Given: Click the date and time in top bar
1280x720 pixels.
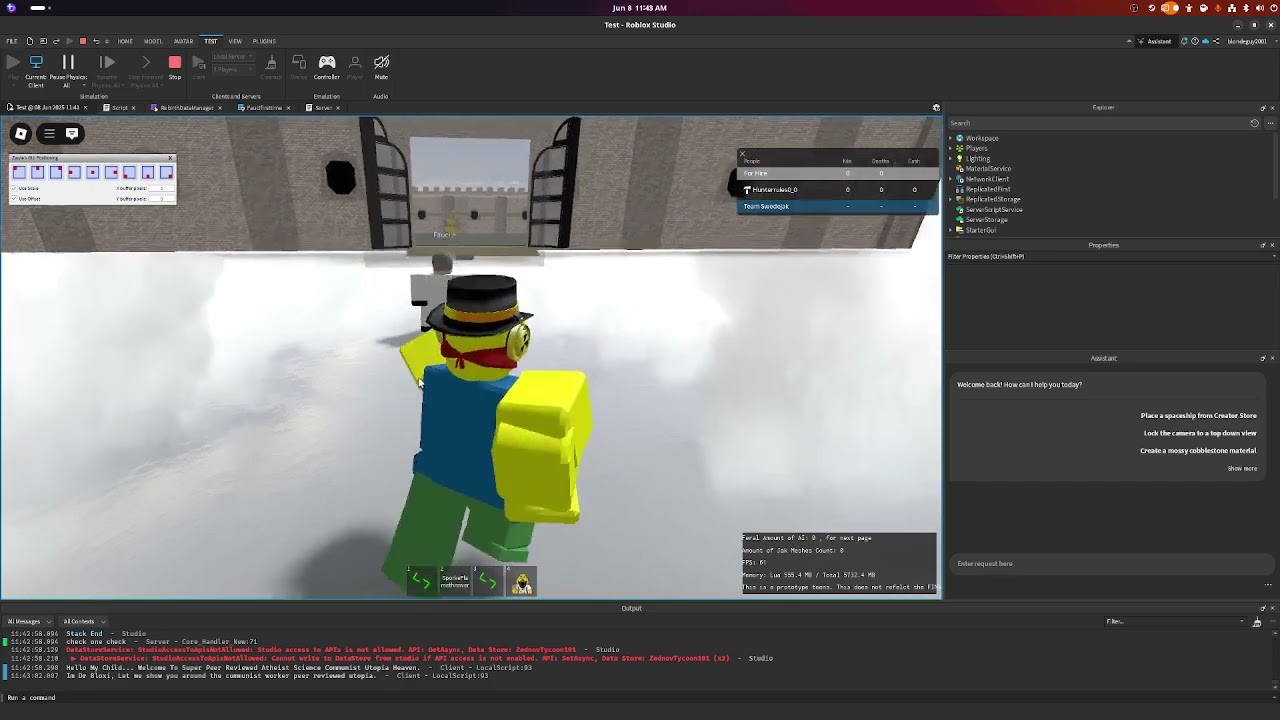Looking at the screenshot, I should click(639, 8).
